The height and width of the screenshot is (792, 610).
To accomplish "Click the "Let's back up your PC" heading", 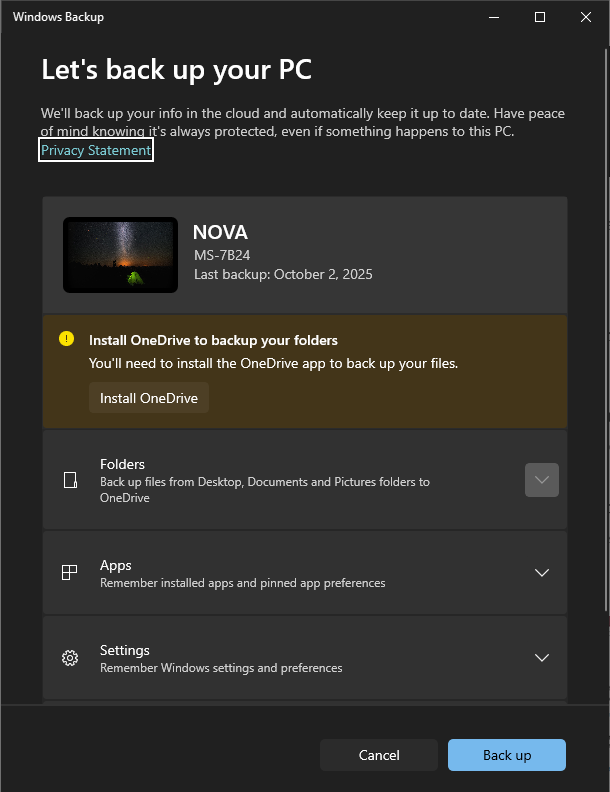I will click(176, 70).
